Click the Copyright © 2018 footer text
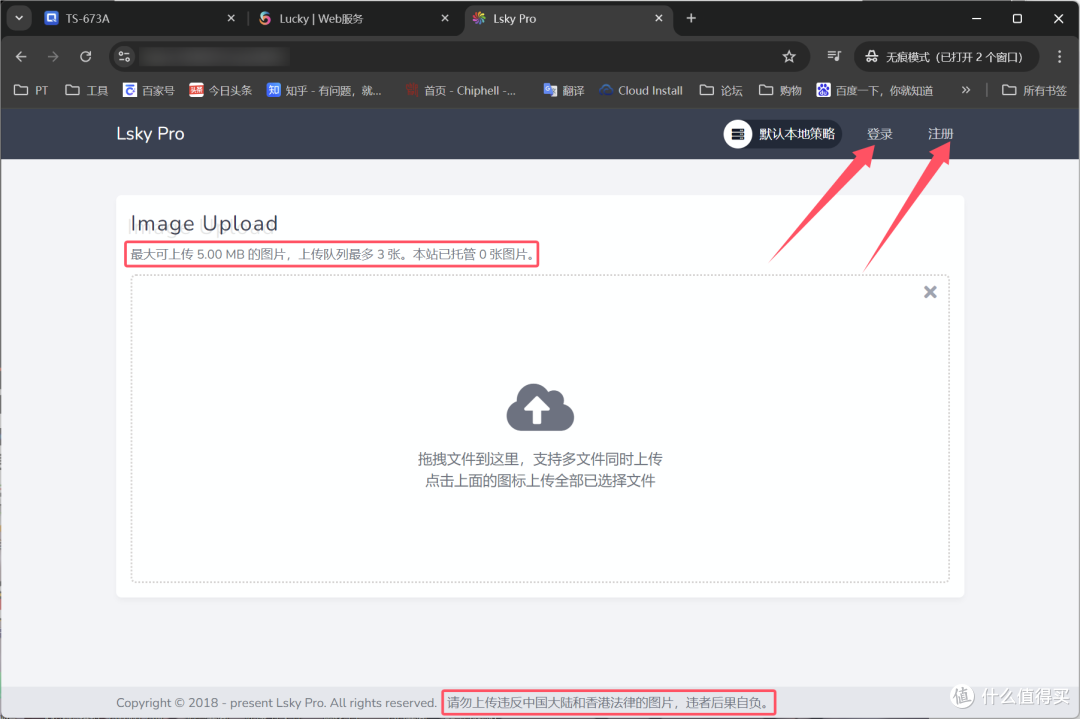The height and width of the screenshot is (719, 1080). (276, 702)
